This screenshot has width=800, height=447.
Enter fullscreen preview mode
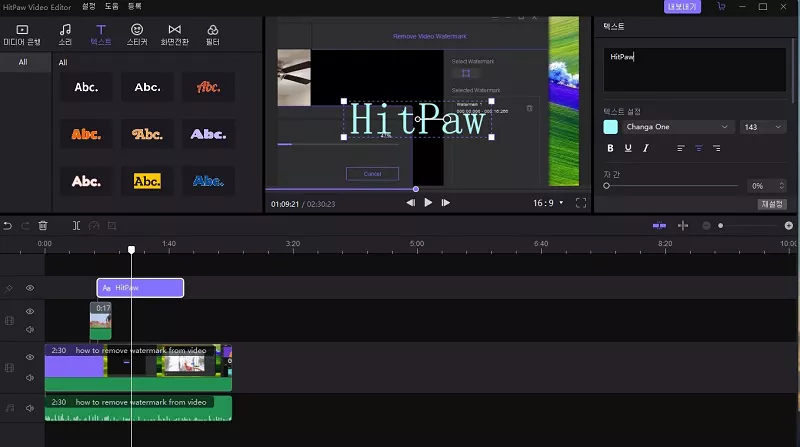[x=581, y=203]
